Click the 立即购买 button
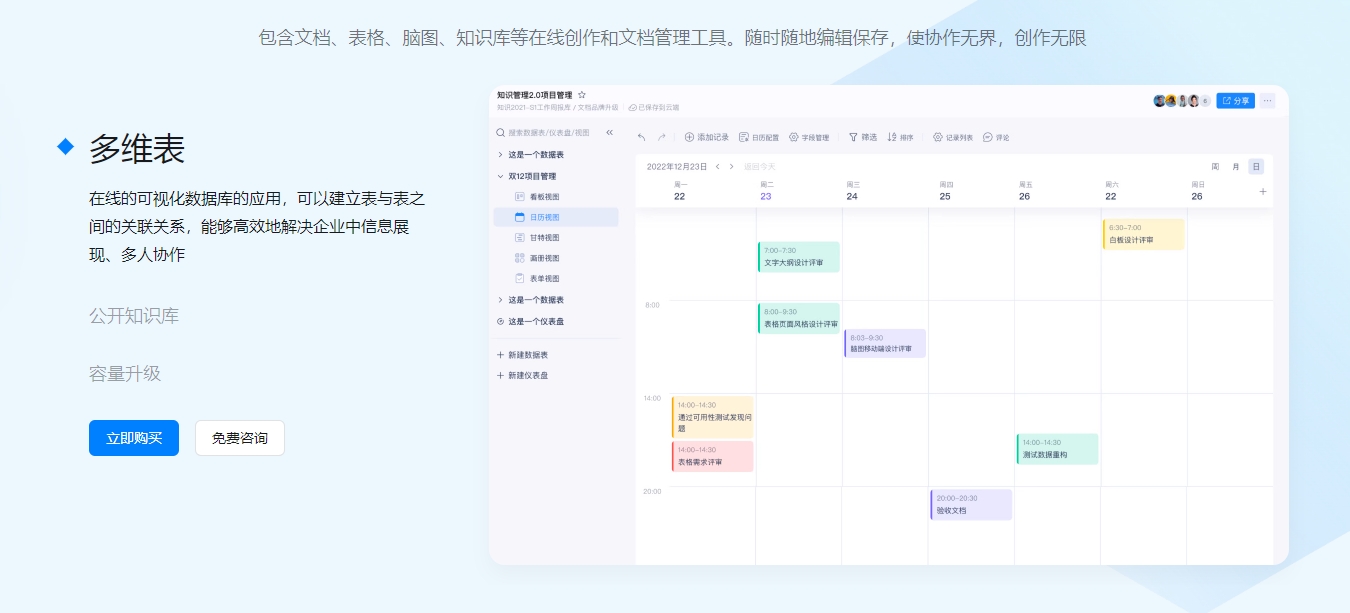The height and width of the screenshot is (613, 1350). 134,438
